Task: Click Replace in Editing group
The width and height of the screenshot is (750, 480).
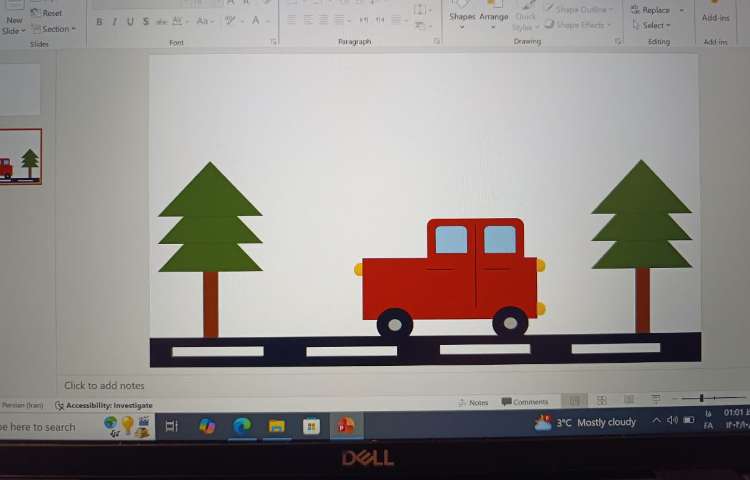Action: coord(656,10)
